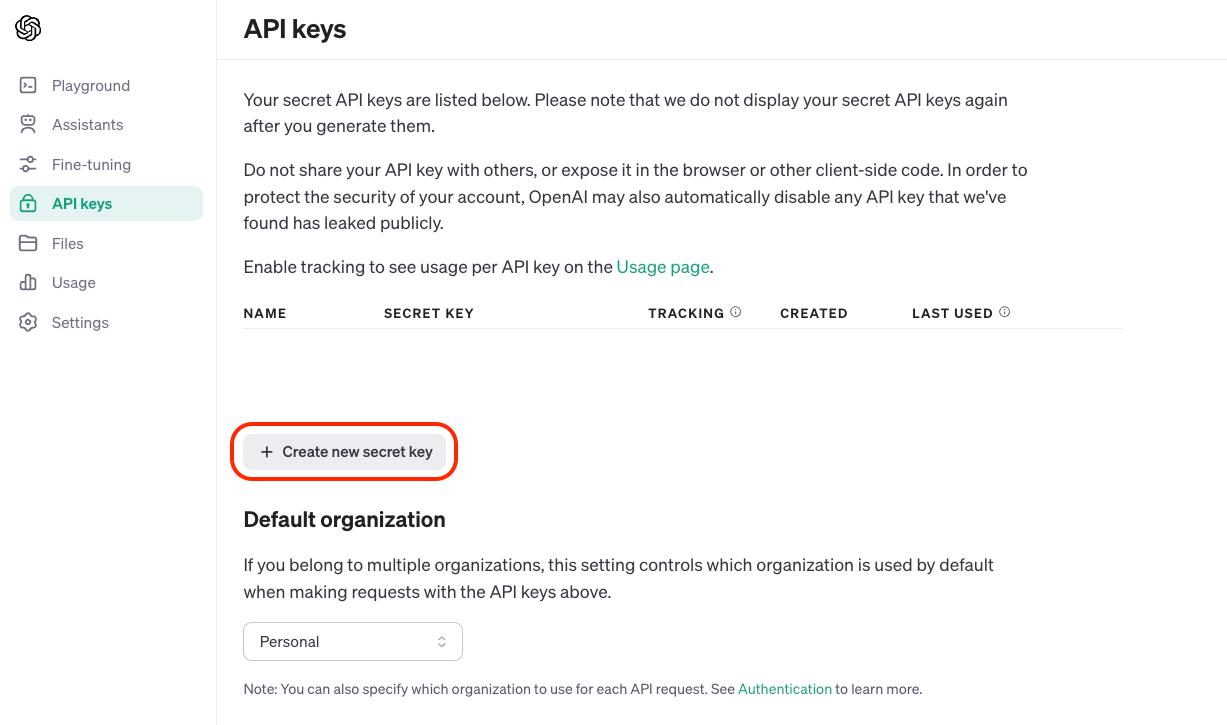Image resolution: width=1227 pixels, height=725 pixels.
Task: Click the Assistants sidebar icon
Action: coord(27,124)
